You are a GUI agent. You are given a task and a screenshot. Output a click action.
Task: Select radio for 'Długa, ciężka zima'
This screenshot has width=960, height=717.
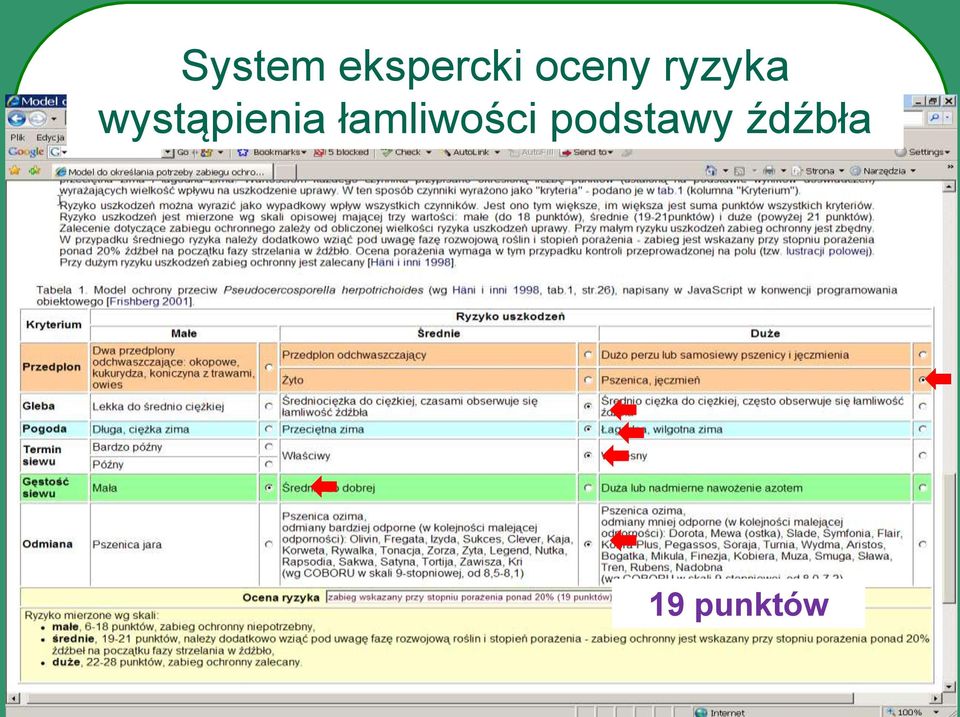269,429
